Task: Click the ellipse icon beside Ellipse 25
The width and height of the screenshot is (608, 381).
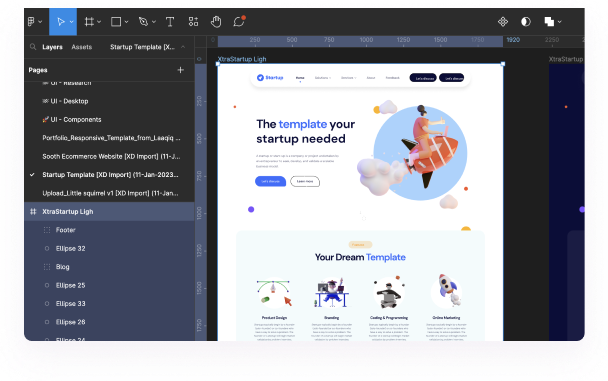Action: [47, 285]
